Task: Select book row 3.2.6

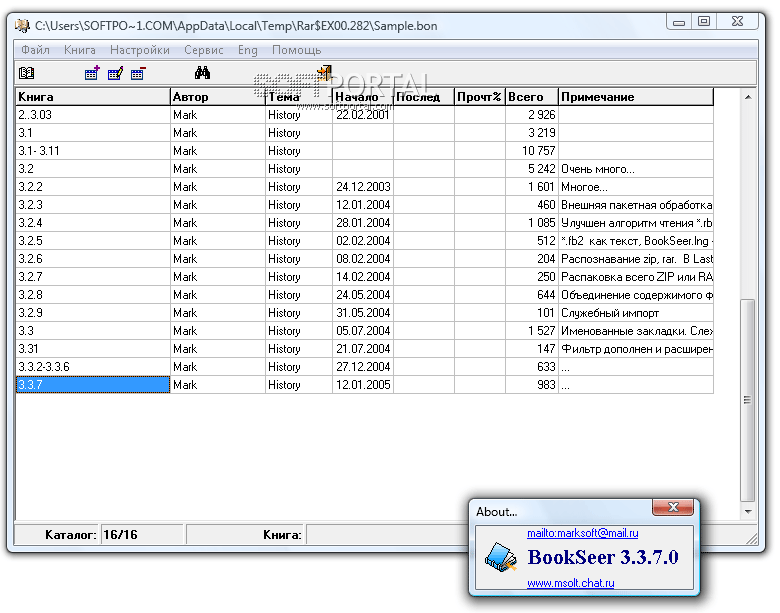Action: click(x=365, y=259)
